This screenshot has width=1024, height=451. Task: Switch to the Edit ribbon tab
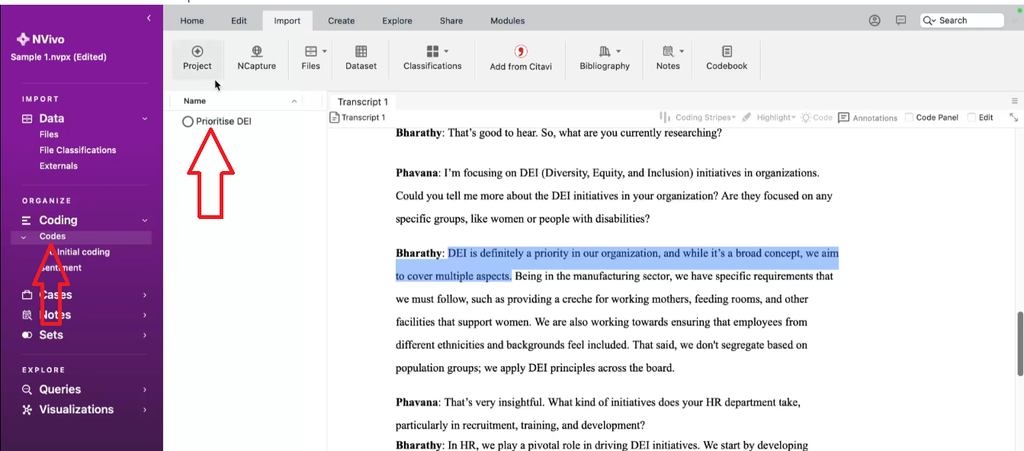(239, 21)
